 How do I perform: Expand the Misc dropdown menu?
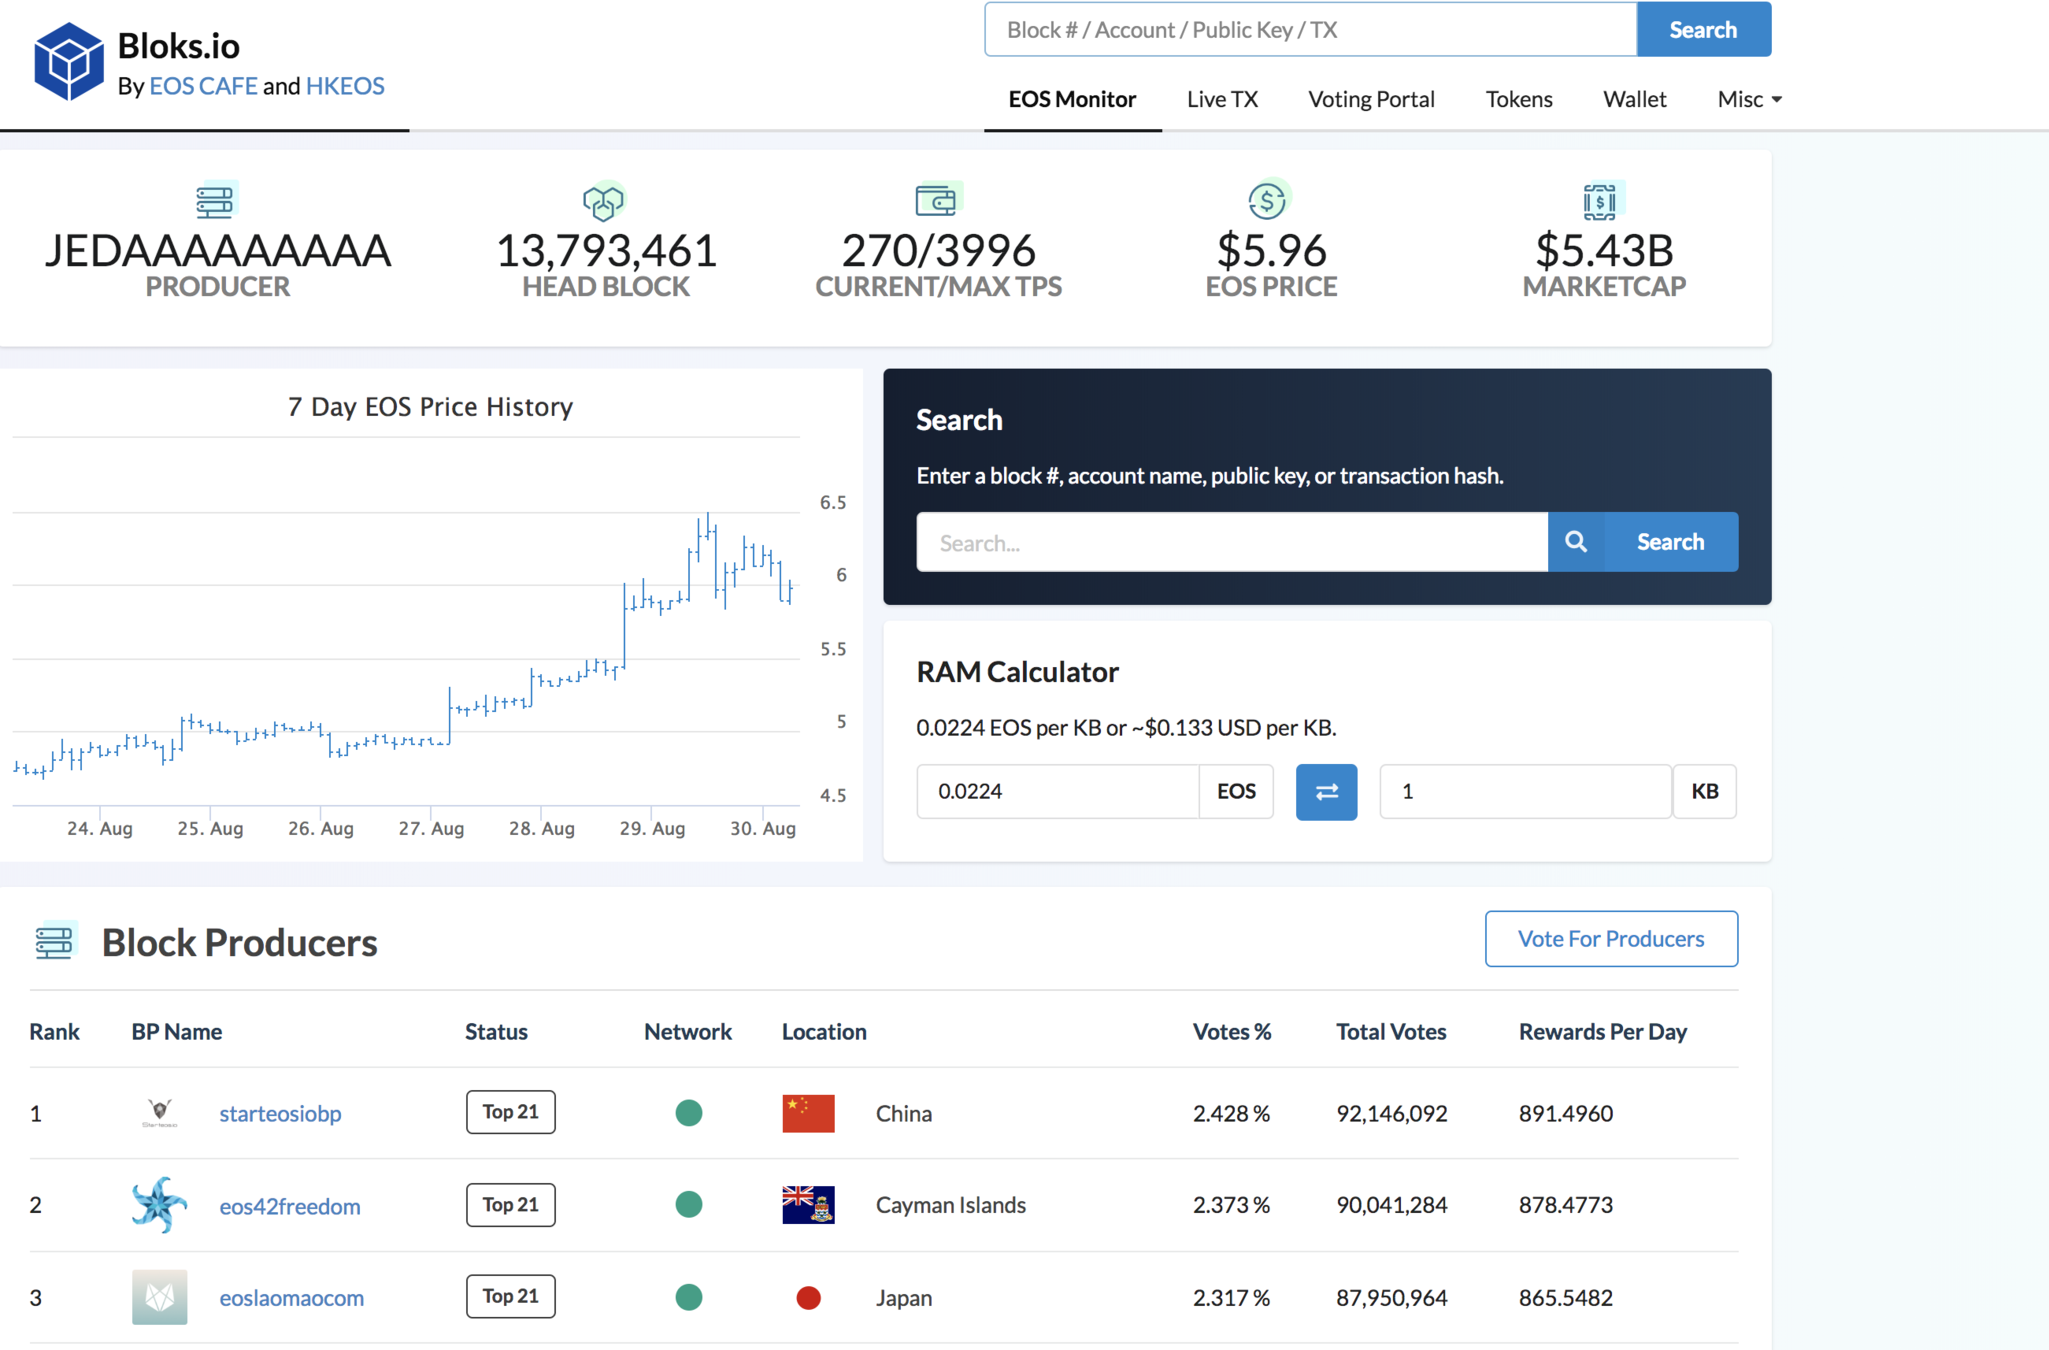(1749, 99)
